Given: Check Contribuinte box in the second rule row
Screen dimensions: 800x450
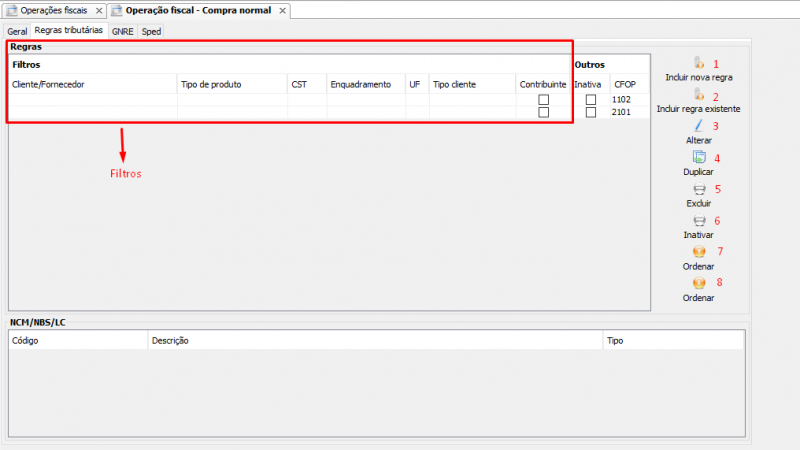Looking at the screenshot, I should coord(543,112).
